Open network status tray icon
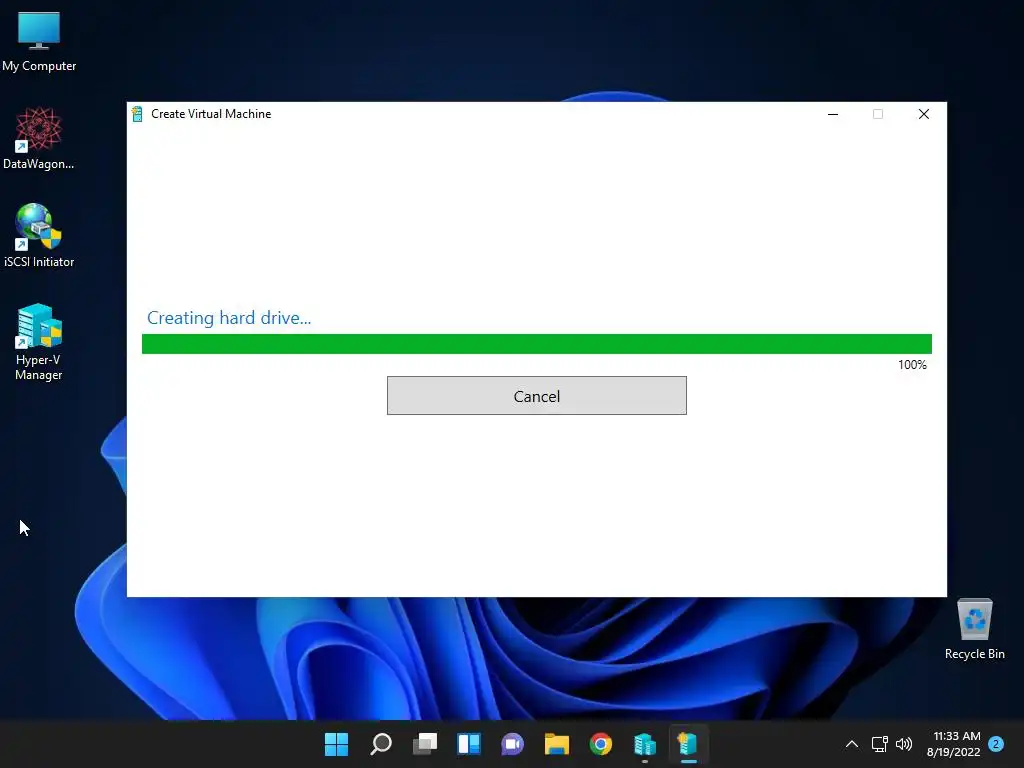The height and width of the screenshot is (768, 1024). pos(880,744)
